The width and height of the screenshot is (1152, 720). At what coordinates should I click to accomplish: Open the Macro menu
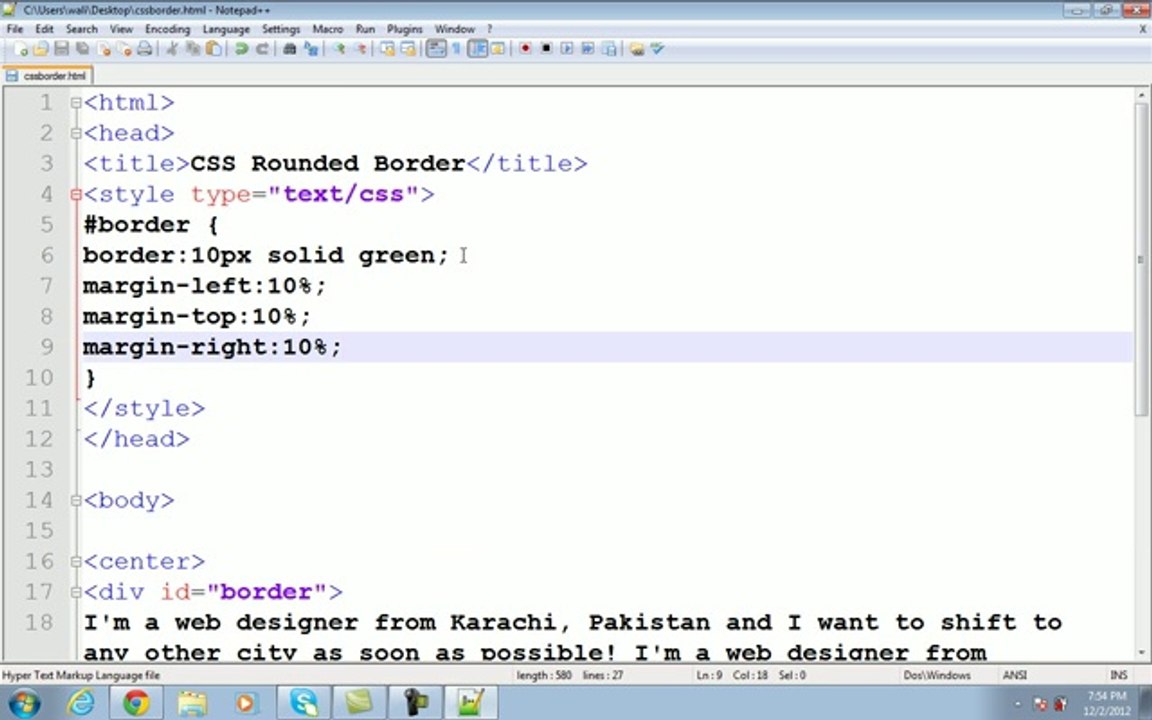click(x=328, y=29)
